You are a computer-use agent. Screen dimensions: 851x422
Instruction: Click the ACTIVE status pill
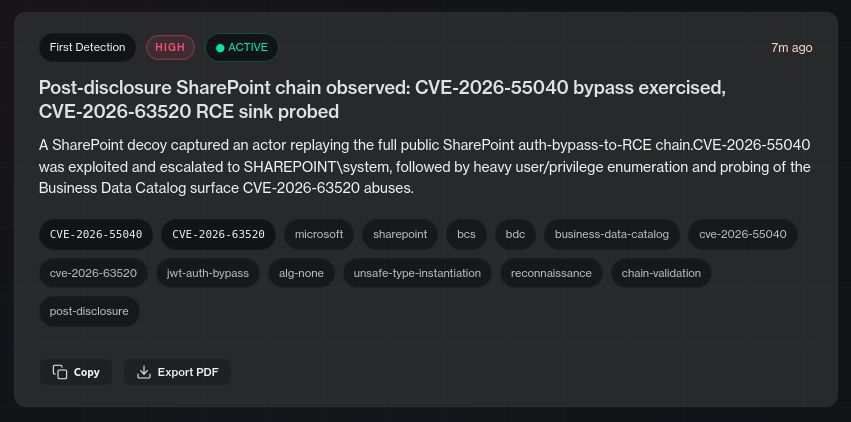point(242,47)
